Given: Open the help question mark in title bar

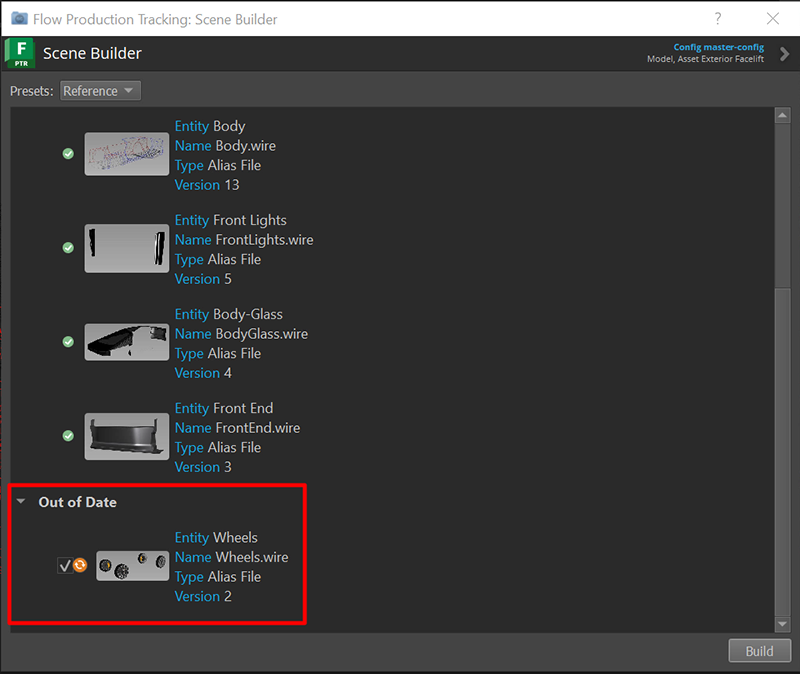Looking at the screenshot, I should (x=718, y=19).
